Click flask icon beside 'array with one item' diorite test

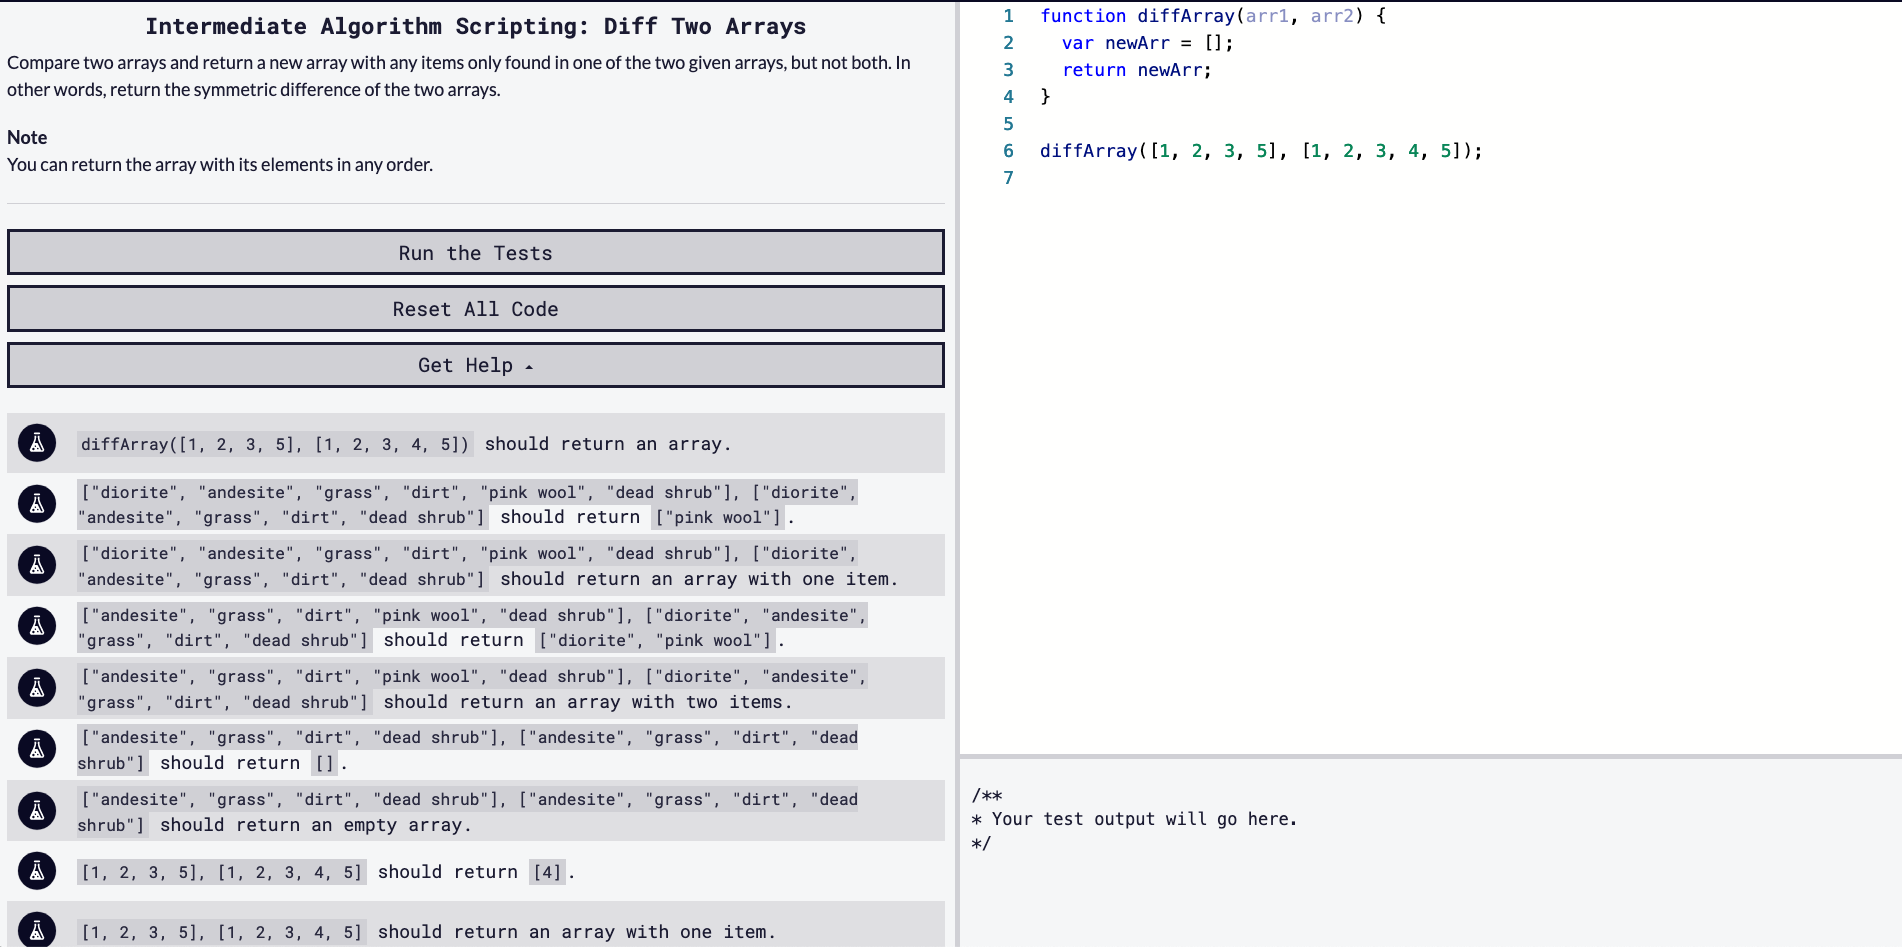[37, 565]
